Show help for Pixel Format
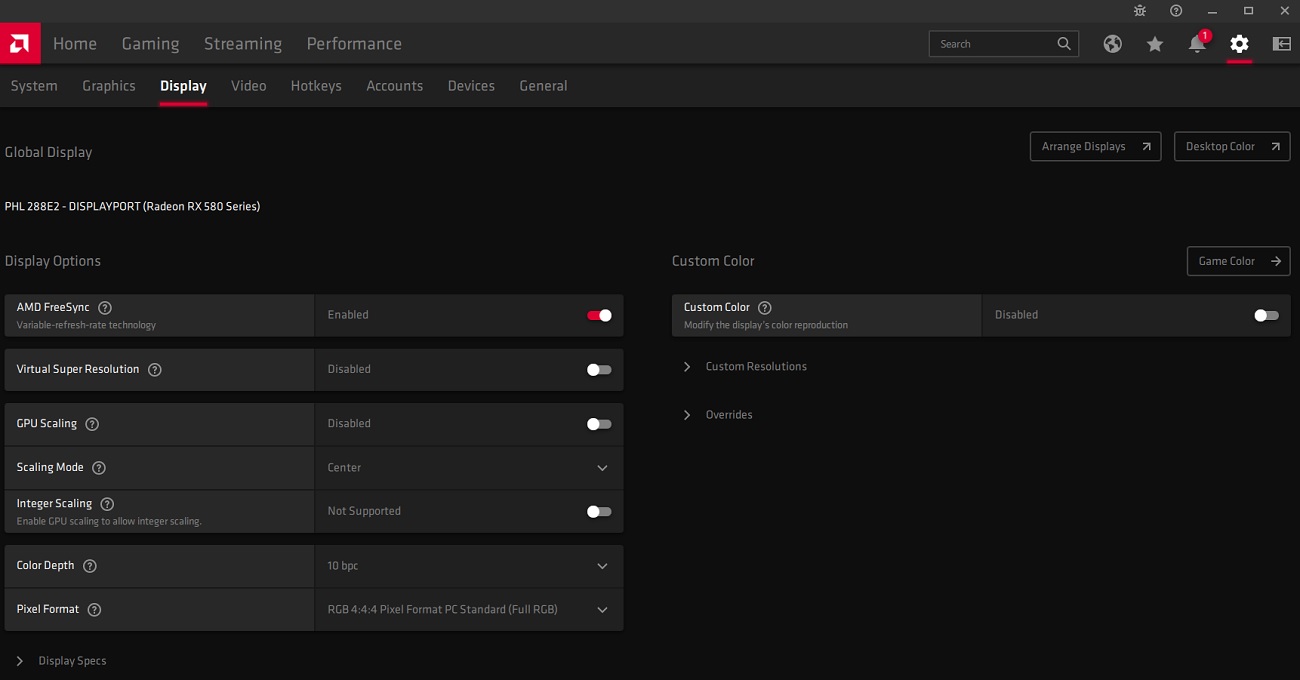This screenshot has height=680, width=1300. pyautogui.click(x=94, y=610)
